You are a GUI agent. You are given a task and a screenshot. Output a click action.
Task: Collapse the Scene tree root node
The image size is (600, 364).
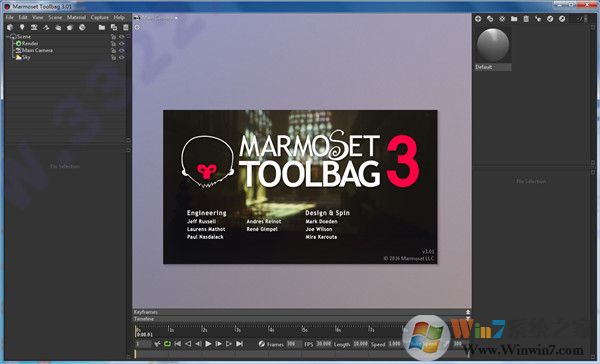tap(7, 37)
